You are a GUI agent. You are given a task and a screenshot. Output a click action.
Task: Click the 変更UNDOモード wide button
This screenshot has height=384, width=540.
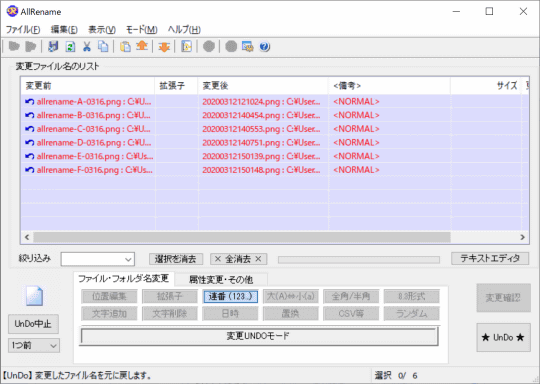(259, 336)
